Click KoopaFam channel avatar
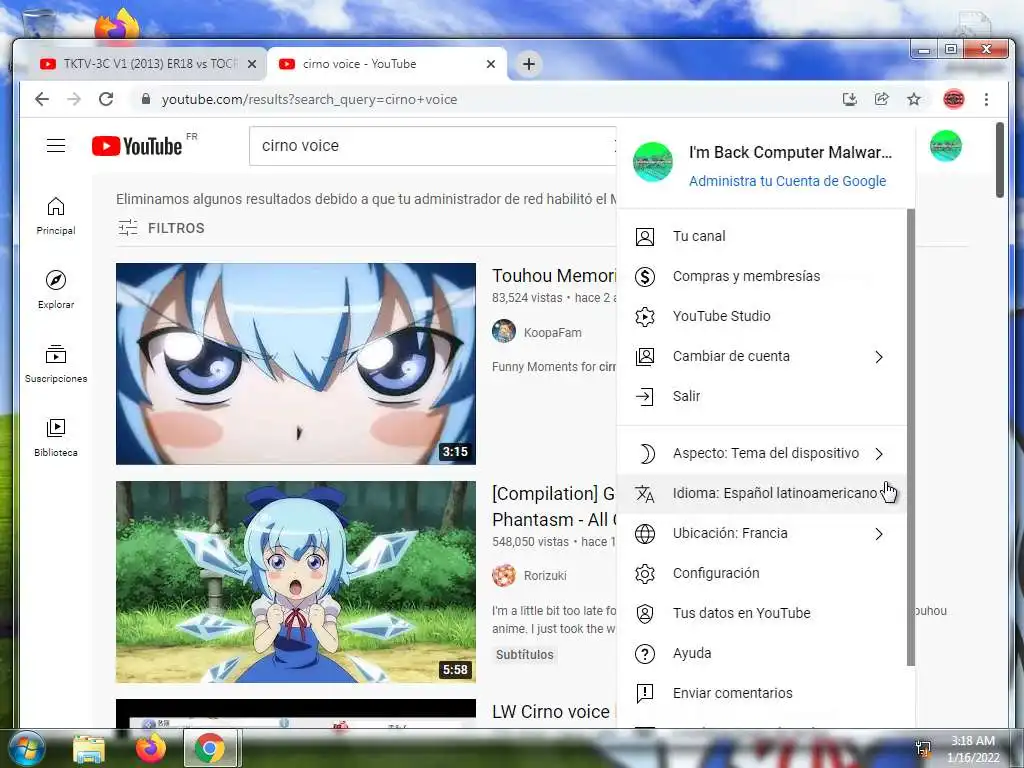Viewport: 1024px width, 768px height. coord(504,332)
